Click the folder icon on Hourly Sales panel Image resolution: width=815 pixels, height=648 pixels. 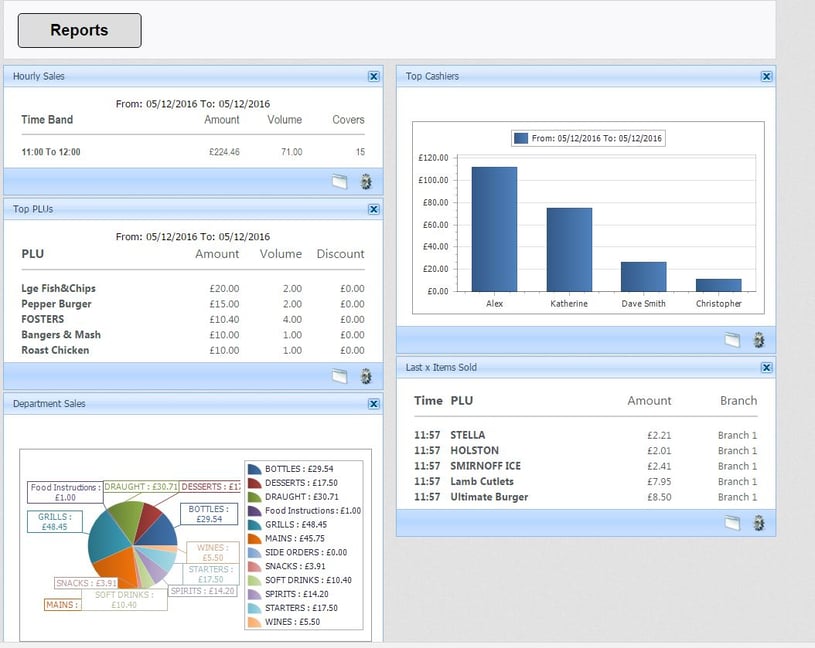pyautogui.click(x=340, y=182)
